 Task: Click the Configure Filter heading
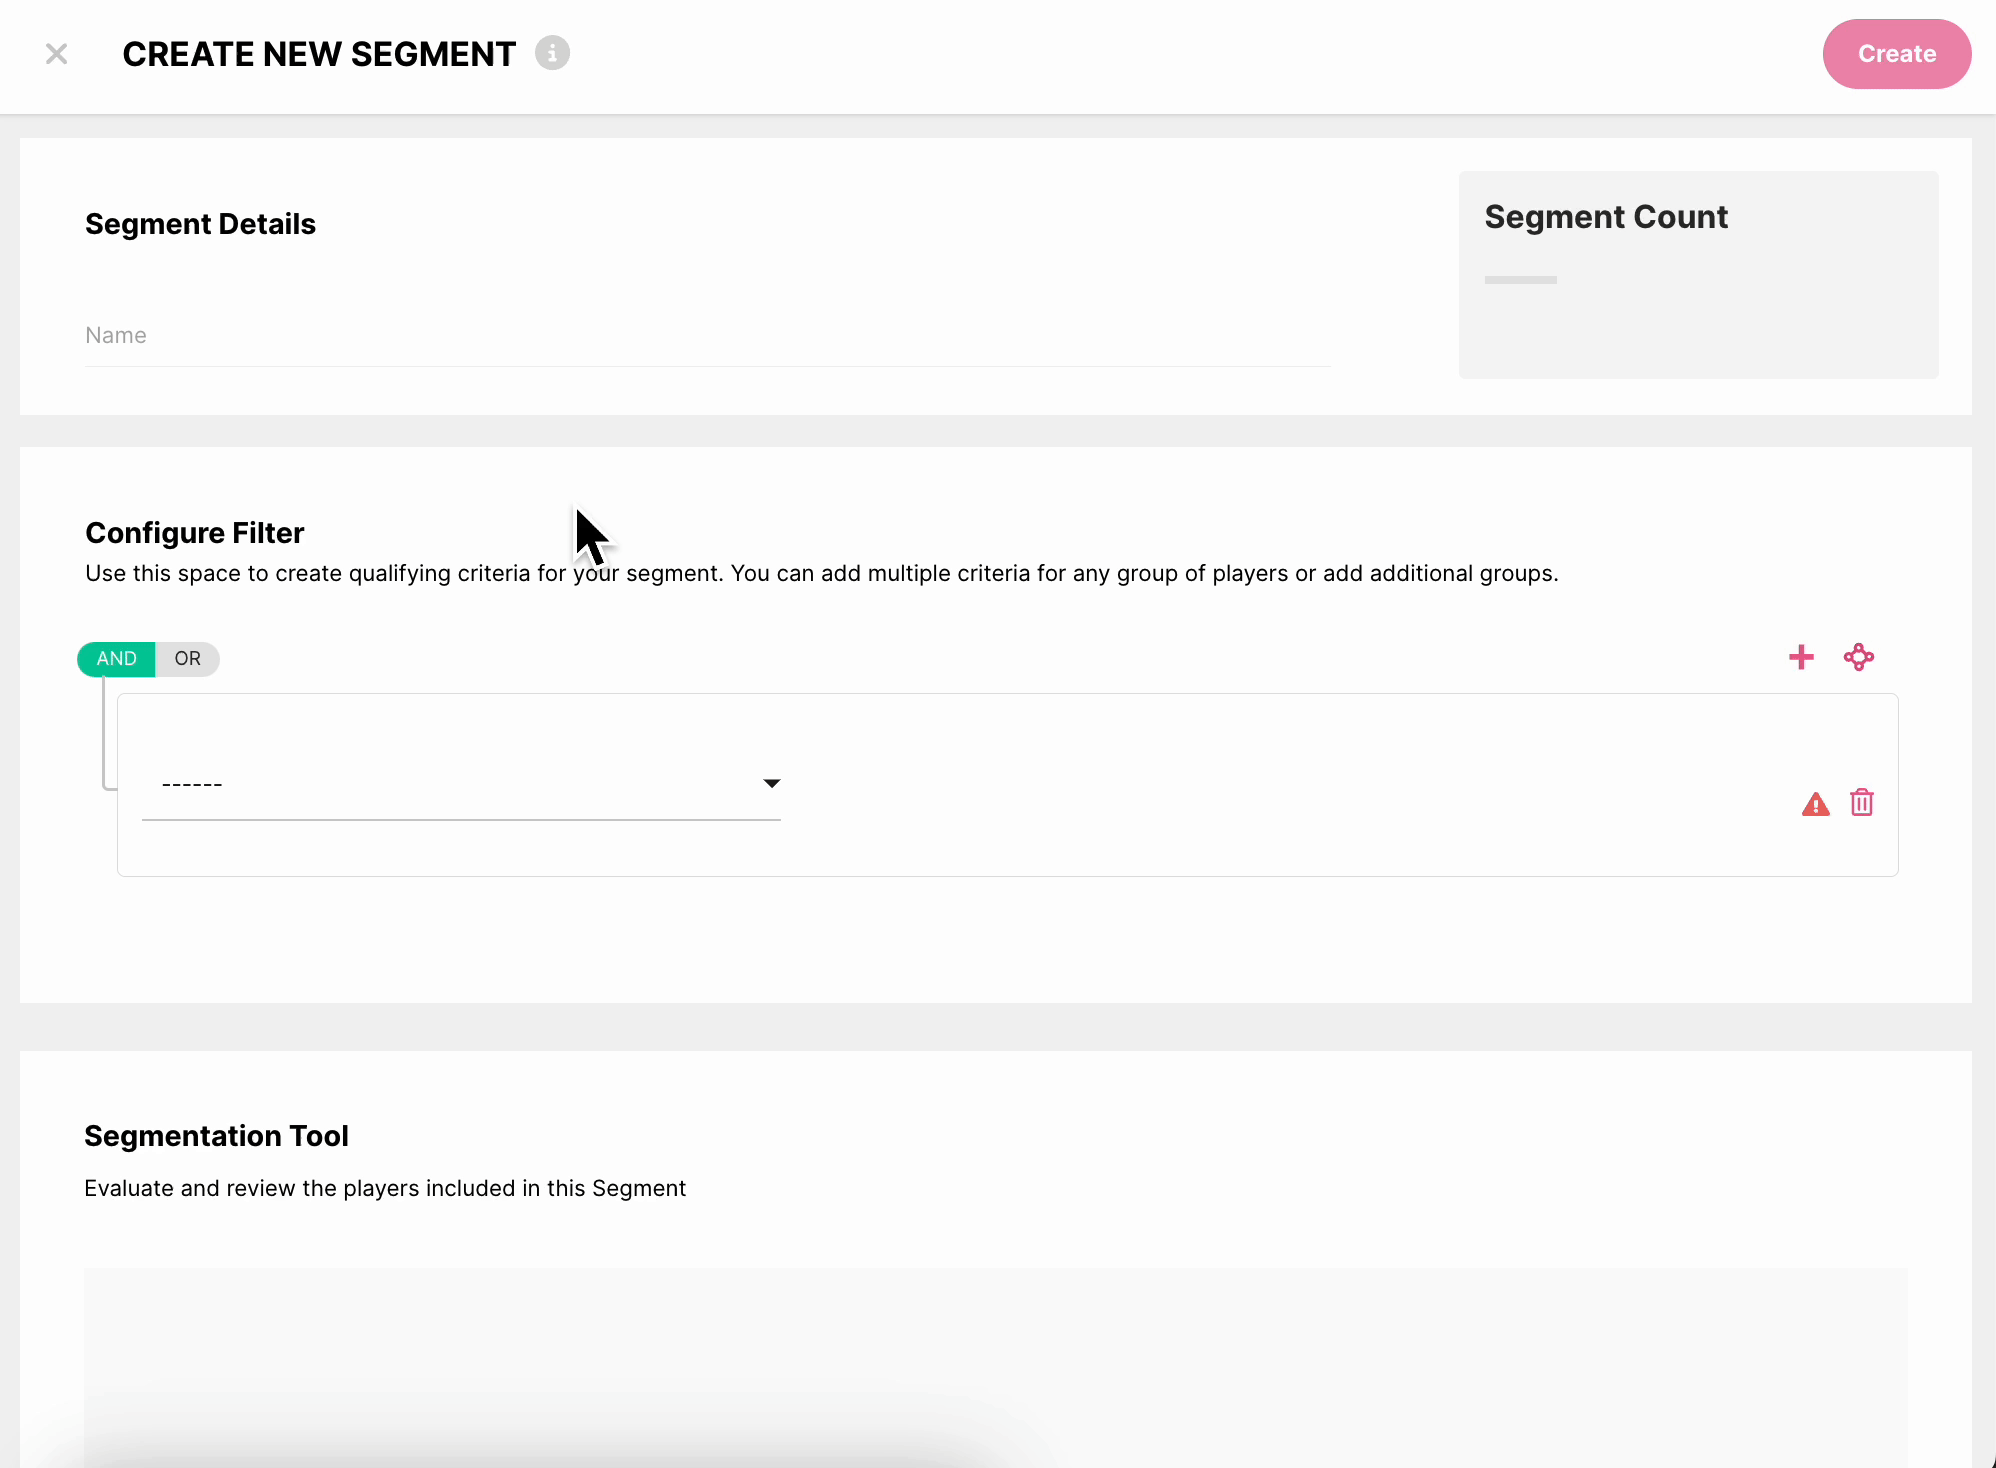click(195, 533)
